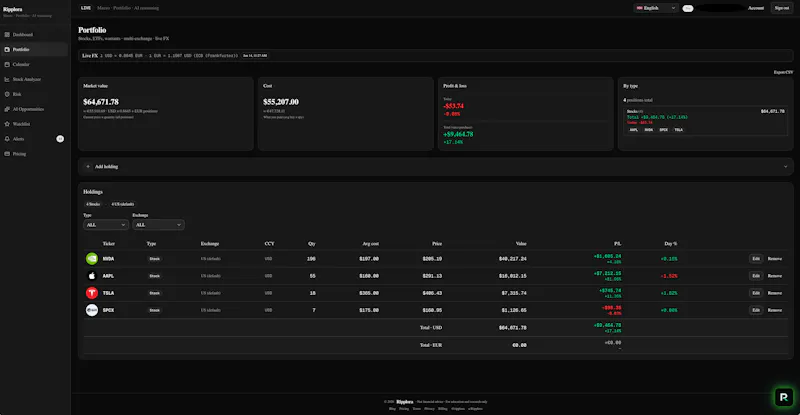Click the Blog link in footer
800x415 pixels.
(392, 409)
